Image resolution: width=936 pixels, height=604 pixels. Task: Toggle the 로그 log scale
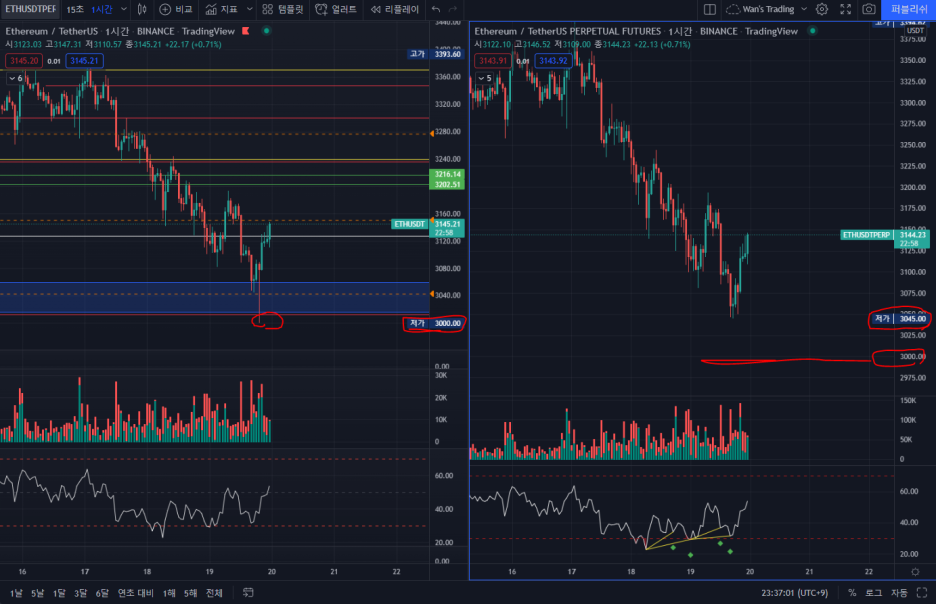pyautogui.click(x=873, y=593)
